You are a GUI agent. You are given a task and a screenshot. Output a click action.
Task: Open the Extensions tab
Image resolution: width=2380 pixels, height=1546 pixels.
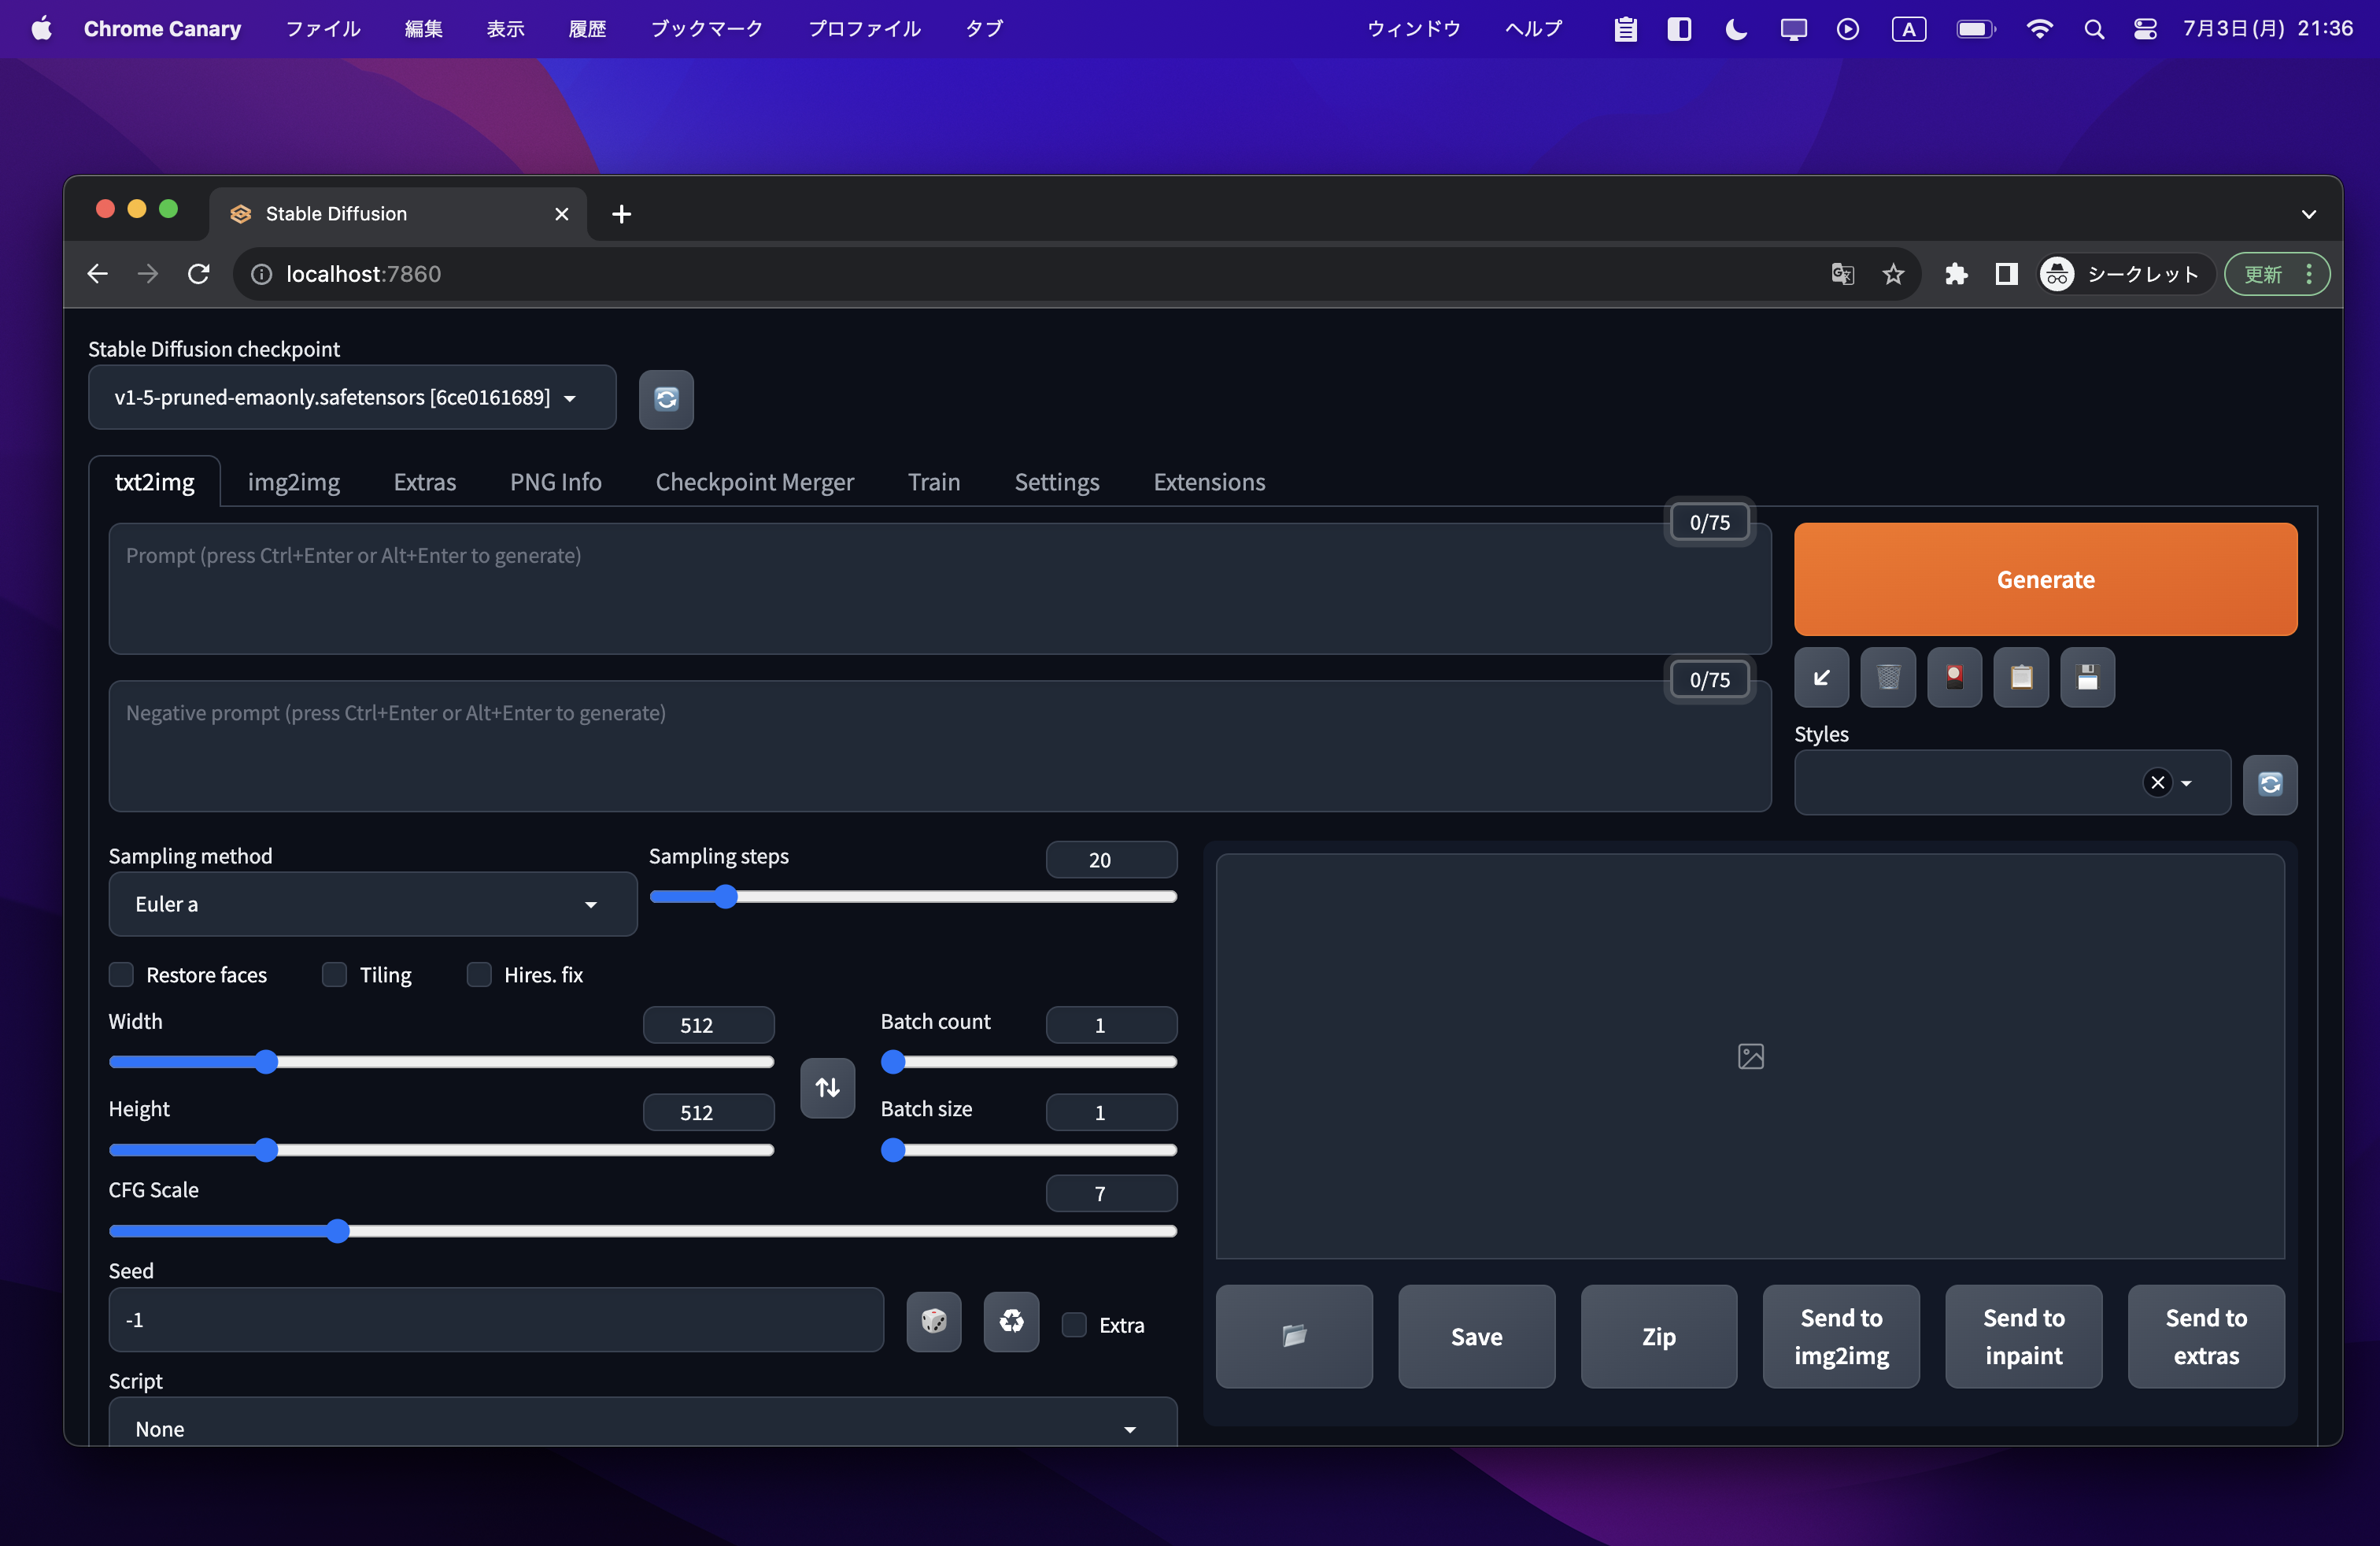pyautogui.click(x=1208, y=482)
